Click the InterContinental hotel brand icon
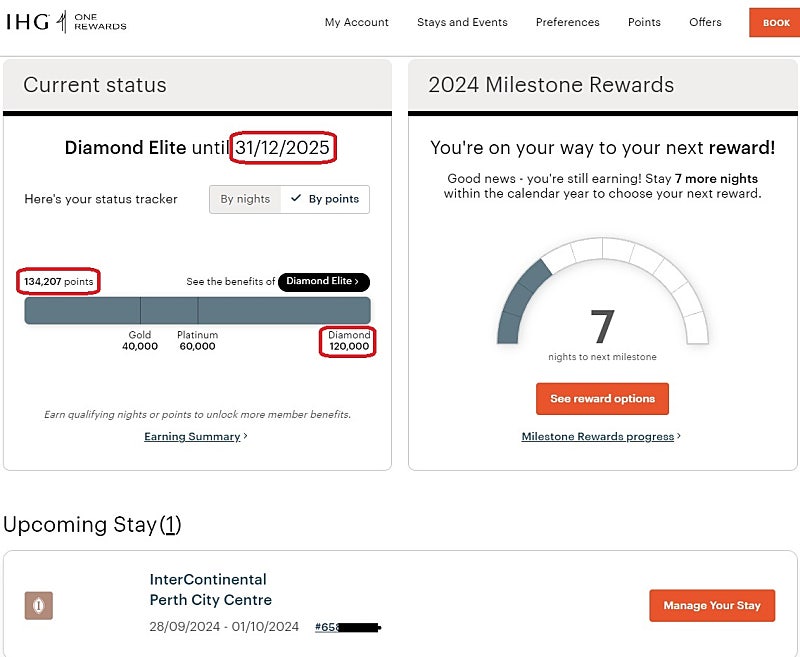The image size is (800, 657). pos(39,605)
